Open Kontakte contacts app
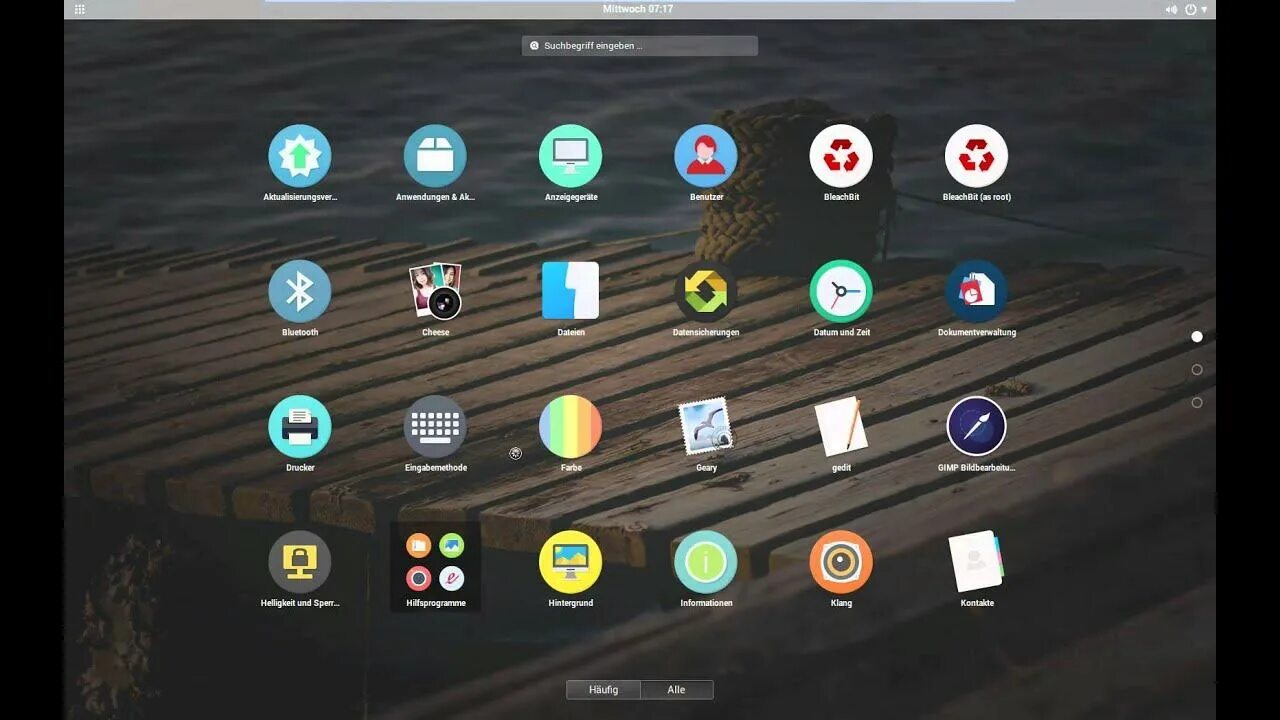Screen dimensions: 1280x720 [976, 560]
